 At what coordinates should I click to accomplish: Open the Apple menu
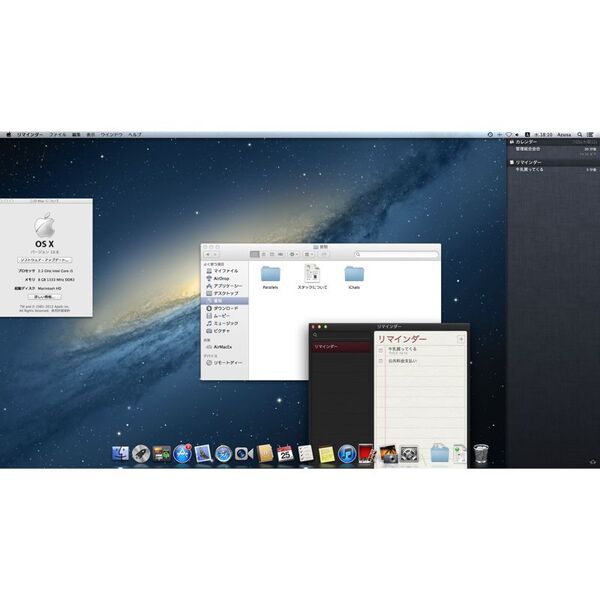pos(8,135)
